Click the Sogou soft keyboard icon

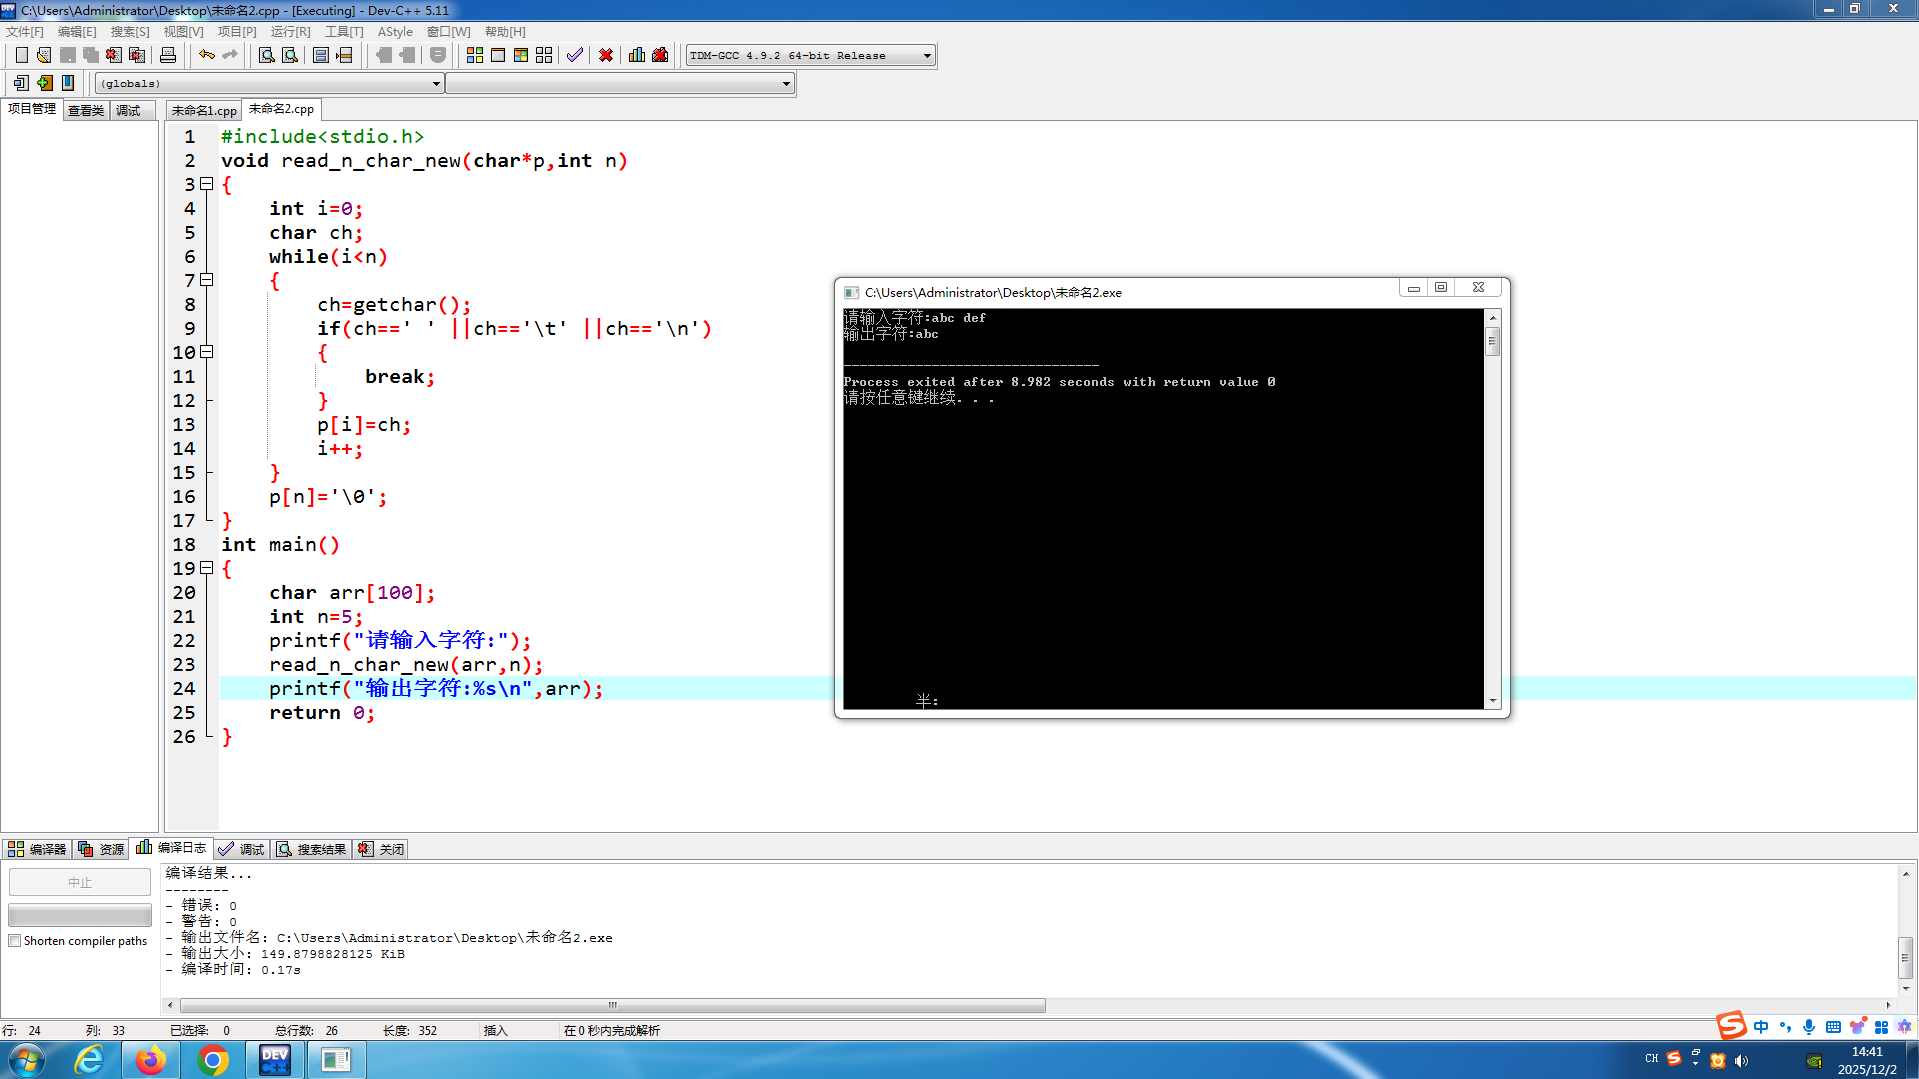tap(1833, 1027)
